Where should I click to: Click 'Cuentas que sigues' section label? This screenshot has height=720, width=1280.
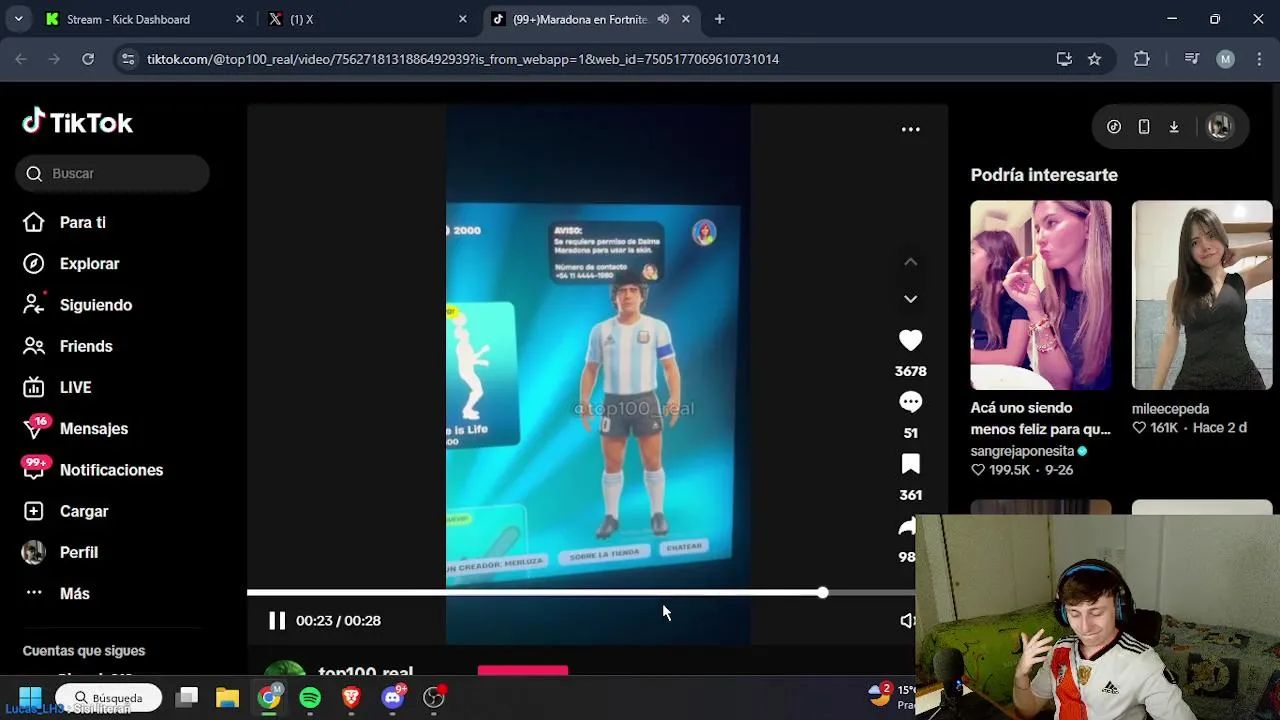(x=84, y=650)
